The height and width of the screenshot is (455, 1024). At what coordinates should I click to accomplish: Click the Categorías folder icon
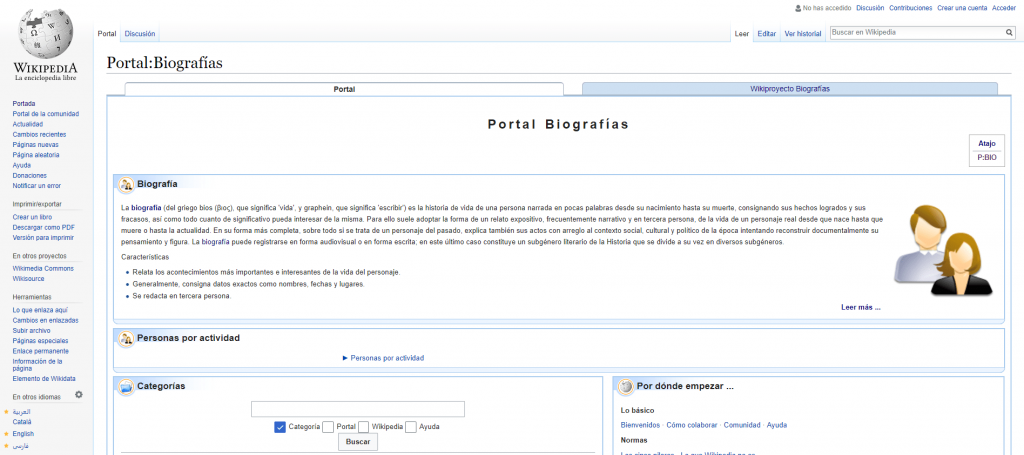coord(126,386)
